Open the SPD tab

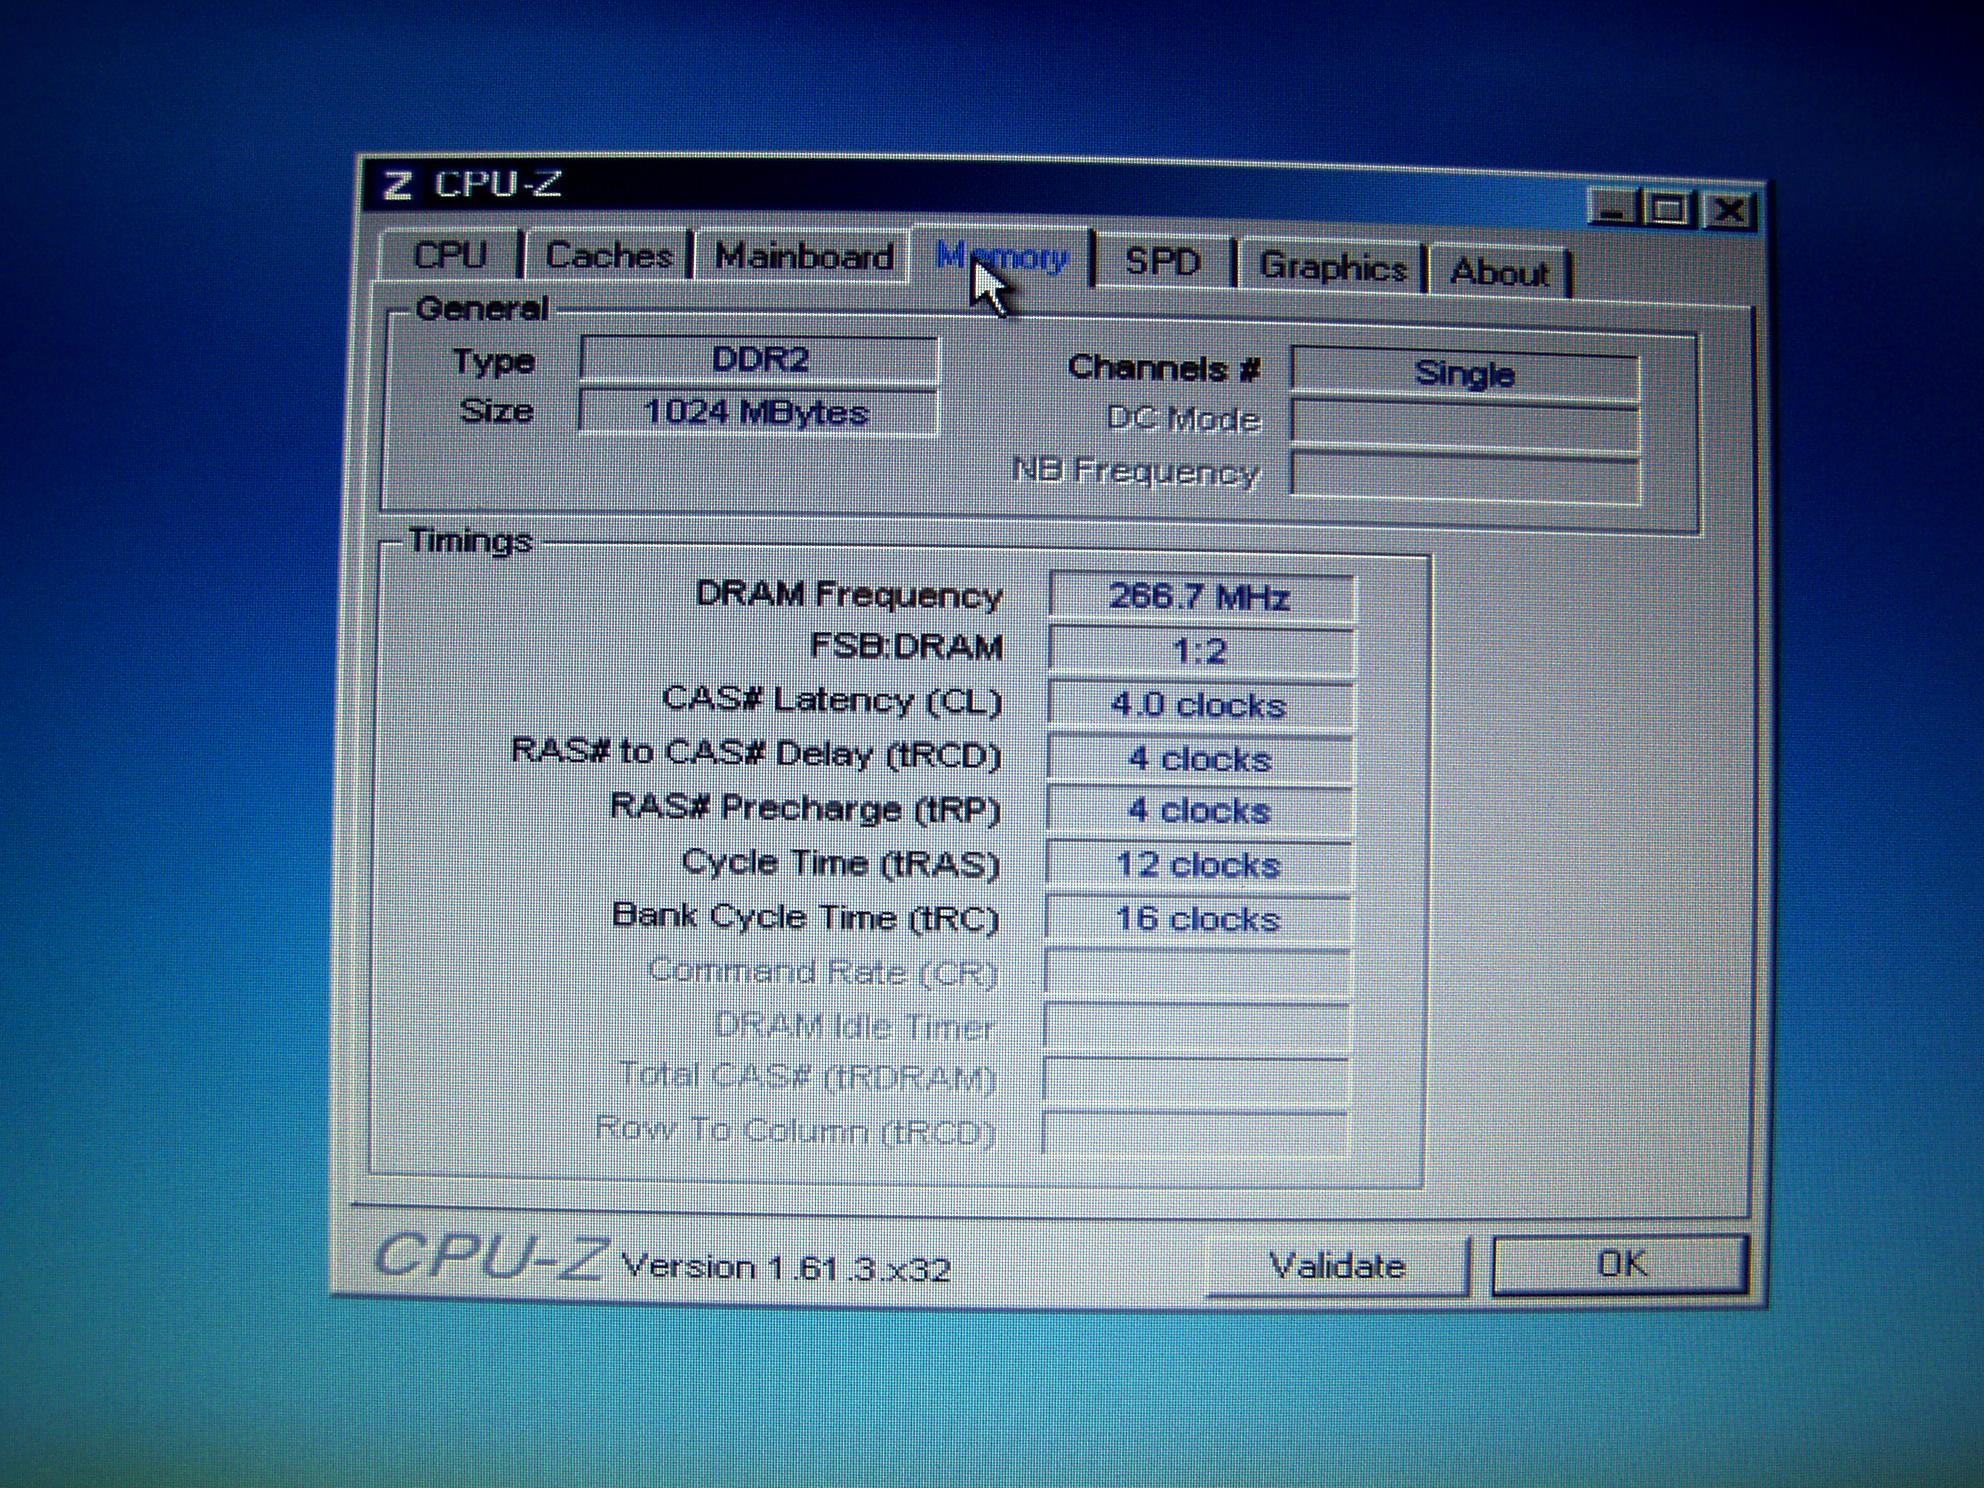pos(1162,262)
